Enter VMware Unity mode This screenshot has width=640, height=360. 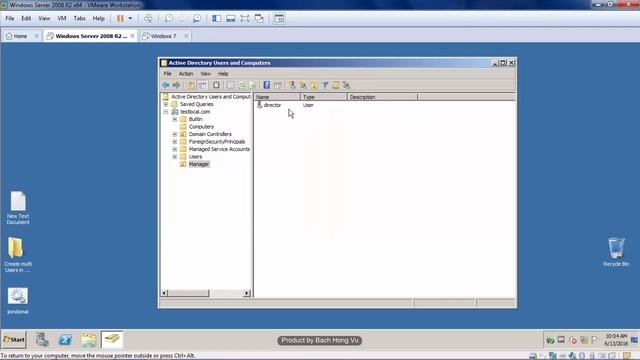click(x=259, y=18)
